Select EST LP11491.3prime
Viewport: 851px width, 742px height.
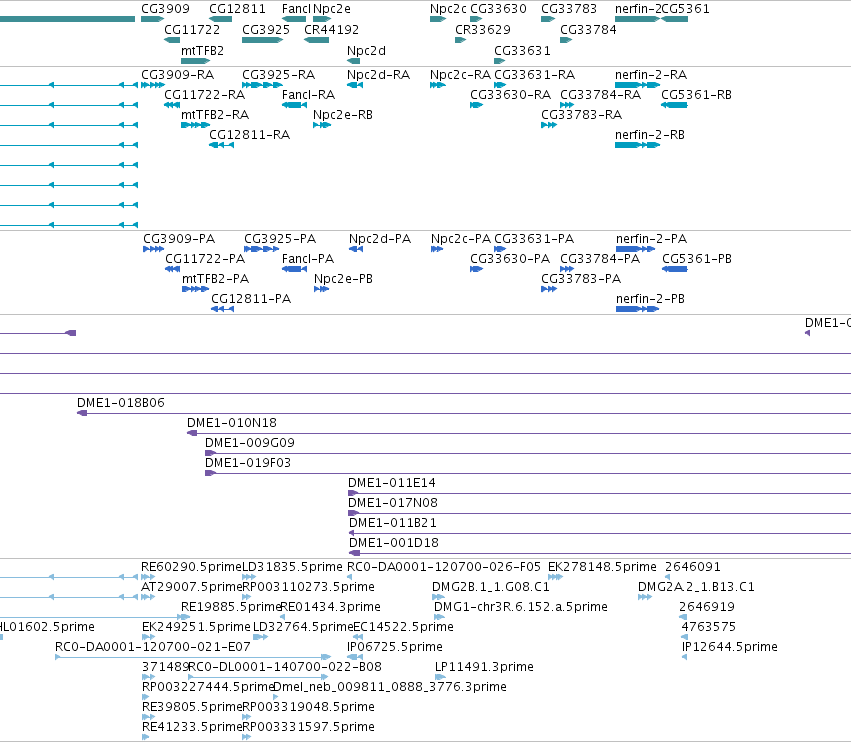click(x=440, y=677)
